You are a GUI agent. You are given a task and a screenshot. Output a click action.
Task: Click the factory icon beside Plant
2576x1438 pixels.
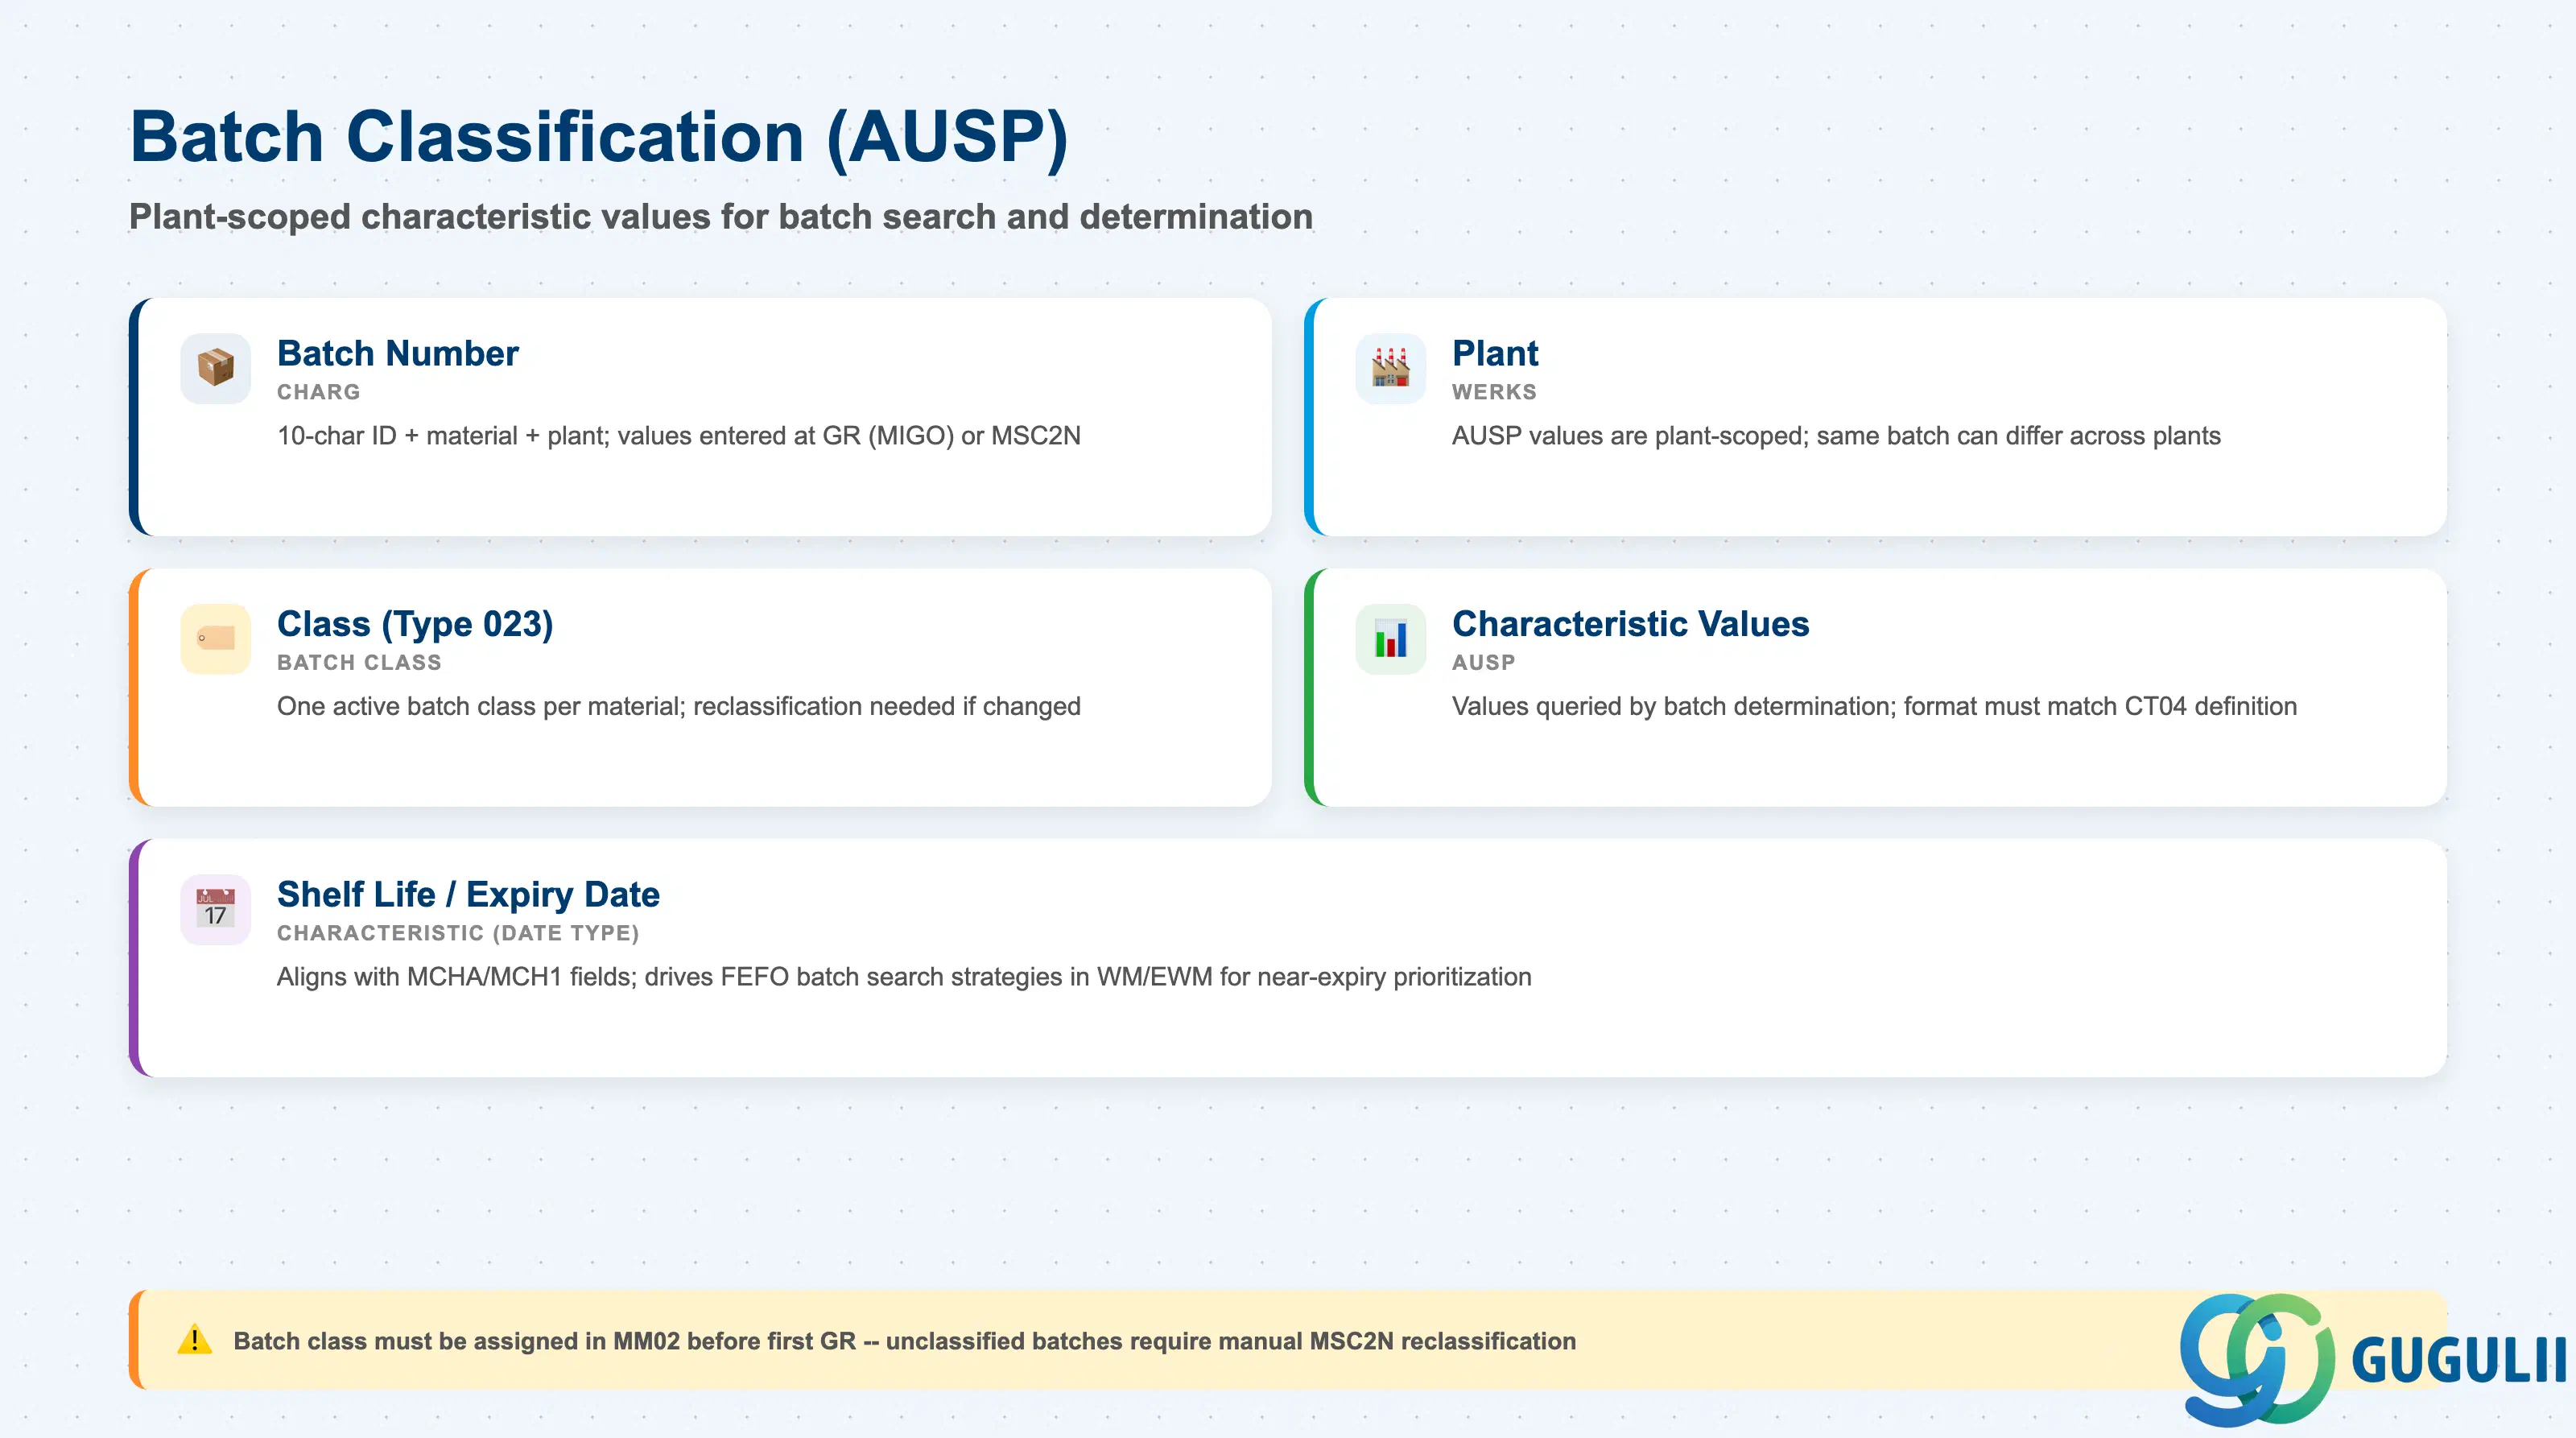click(1390, 368)
